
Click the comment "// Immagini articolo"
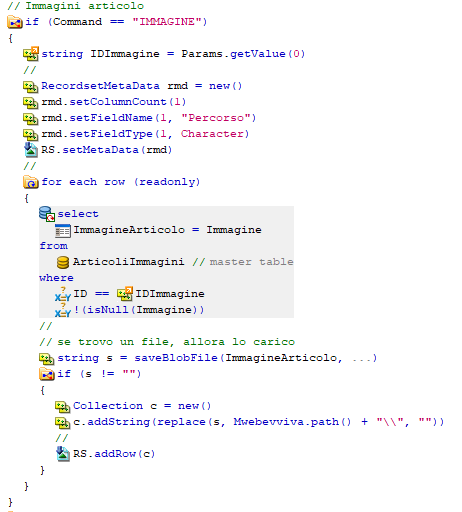[x=75, y=6]
